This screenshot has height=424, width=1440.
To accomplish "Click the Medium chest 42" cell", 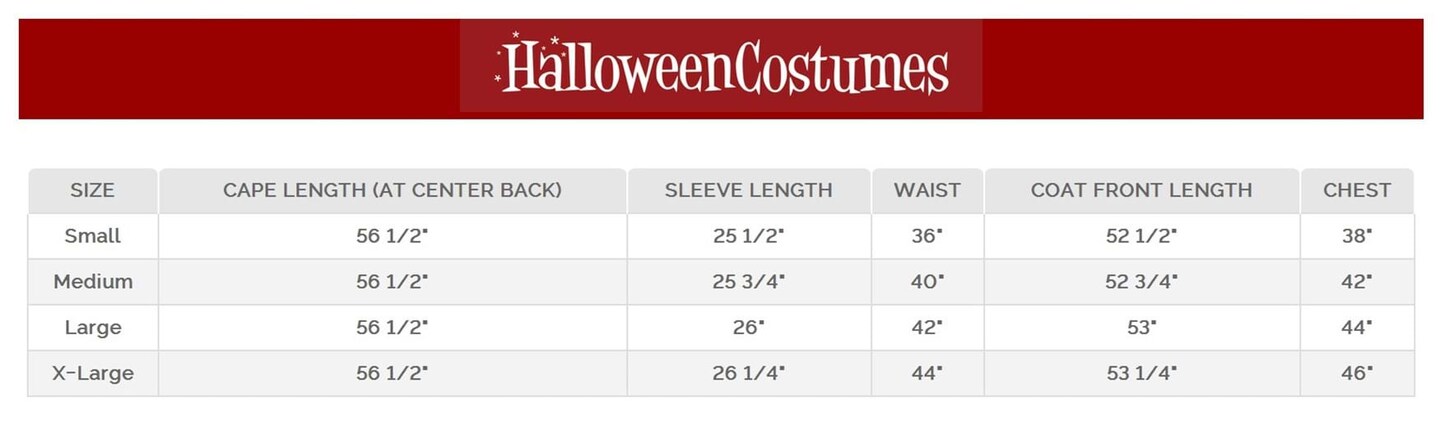I will (x=1356, y=282).
